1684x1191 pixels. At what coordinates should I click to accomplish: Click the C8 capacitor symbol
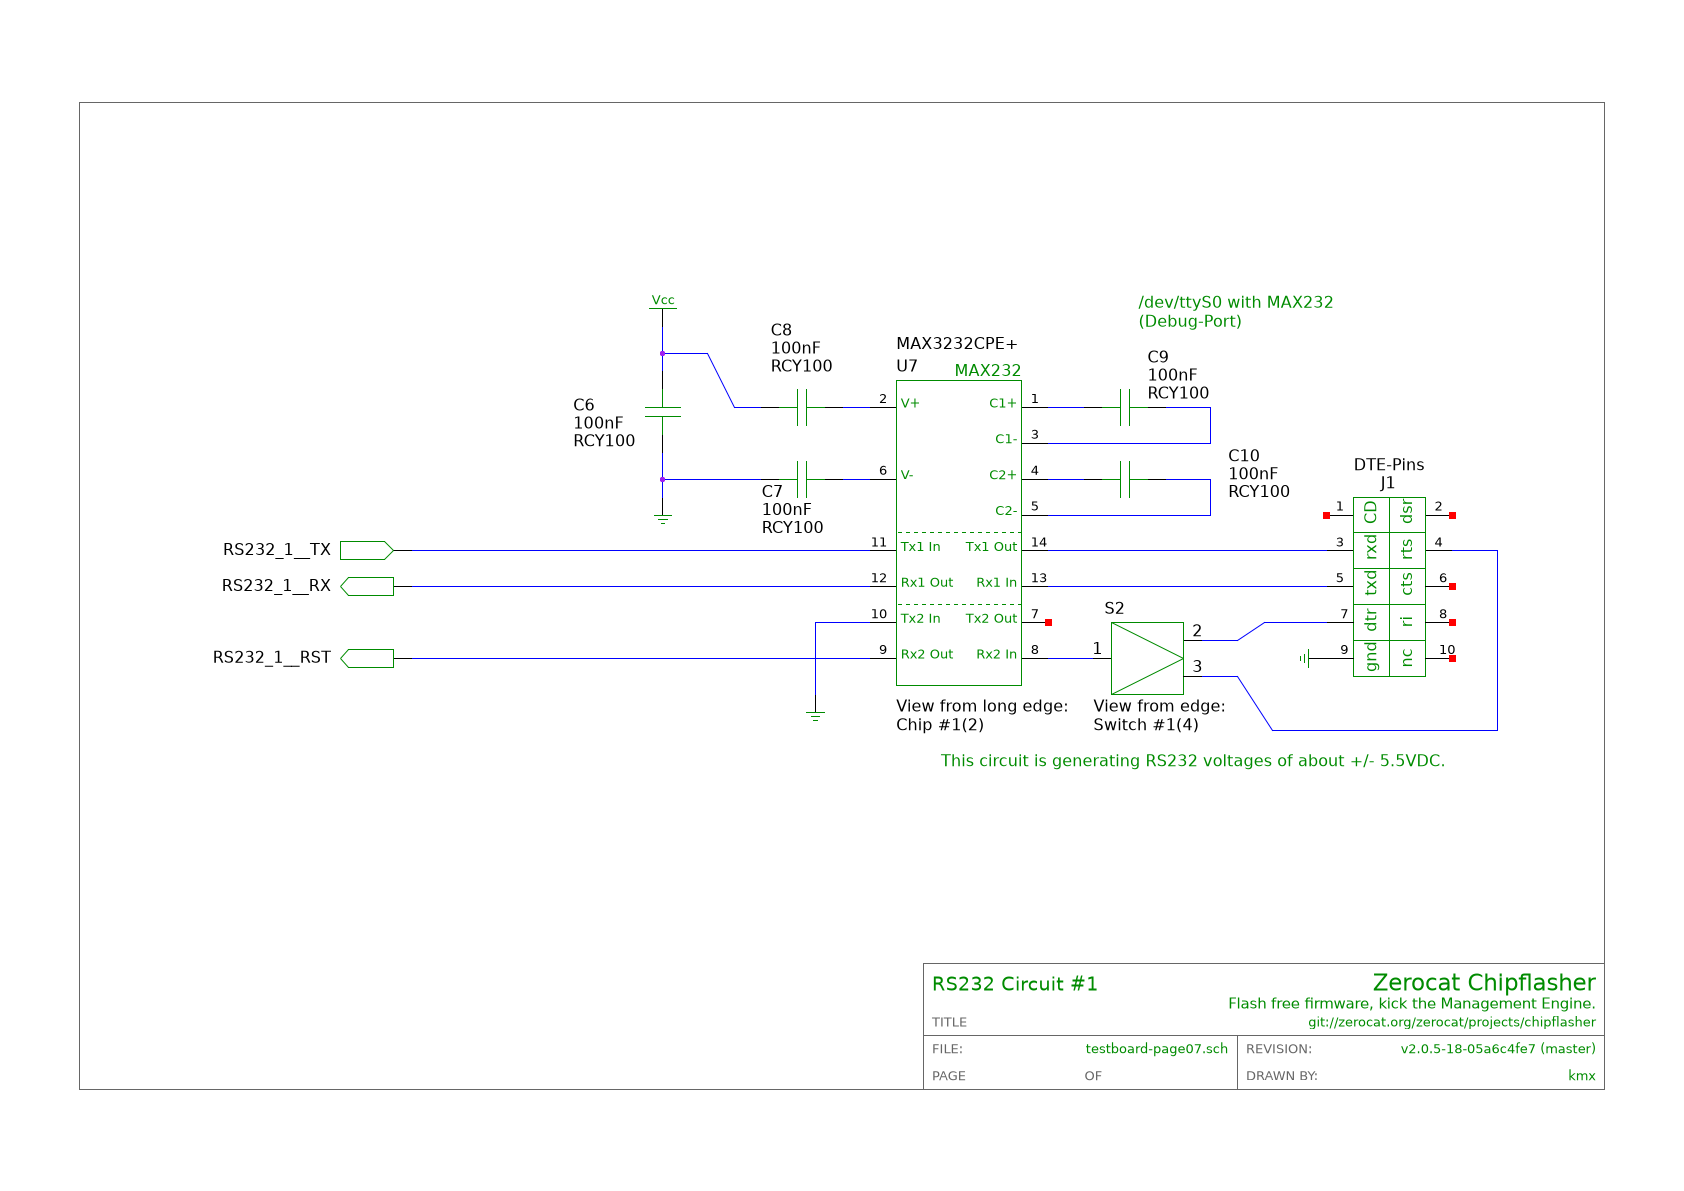pyautogui.click(x=802, y=407)
